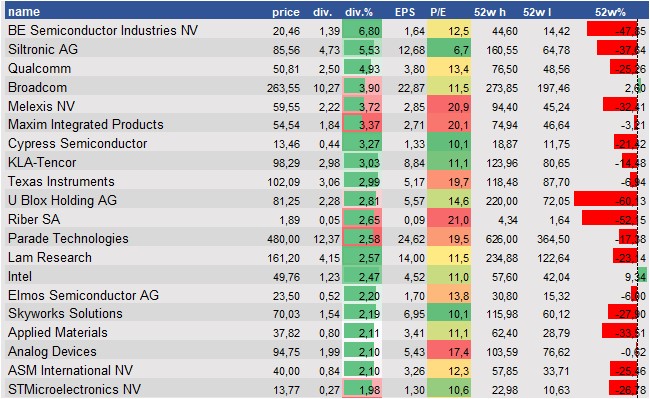
Task: Sort by the name column header
Action: click(24, 12)
